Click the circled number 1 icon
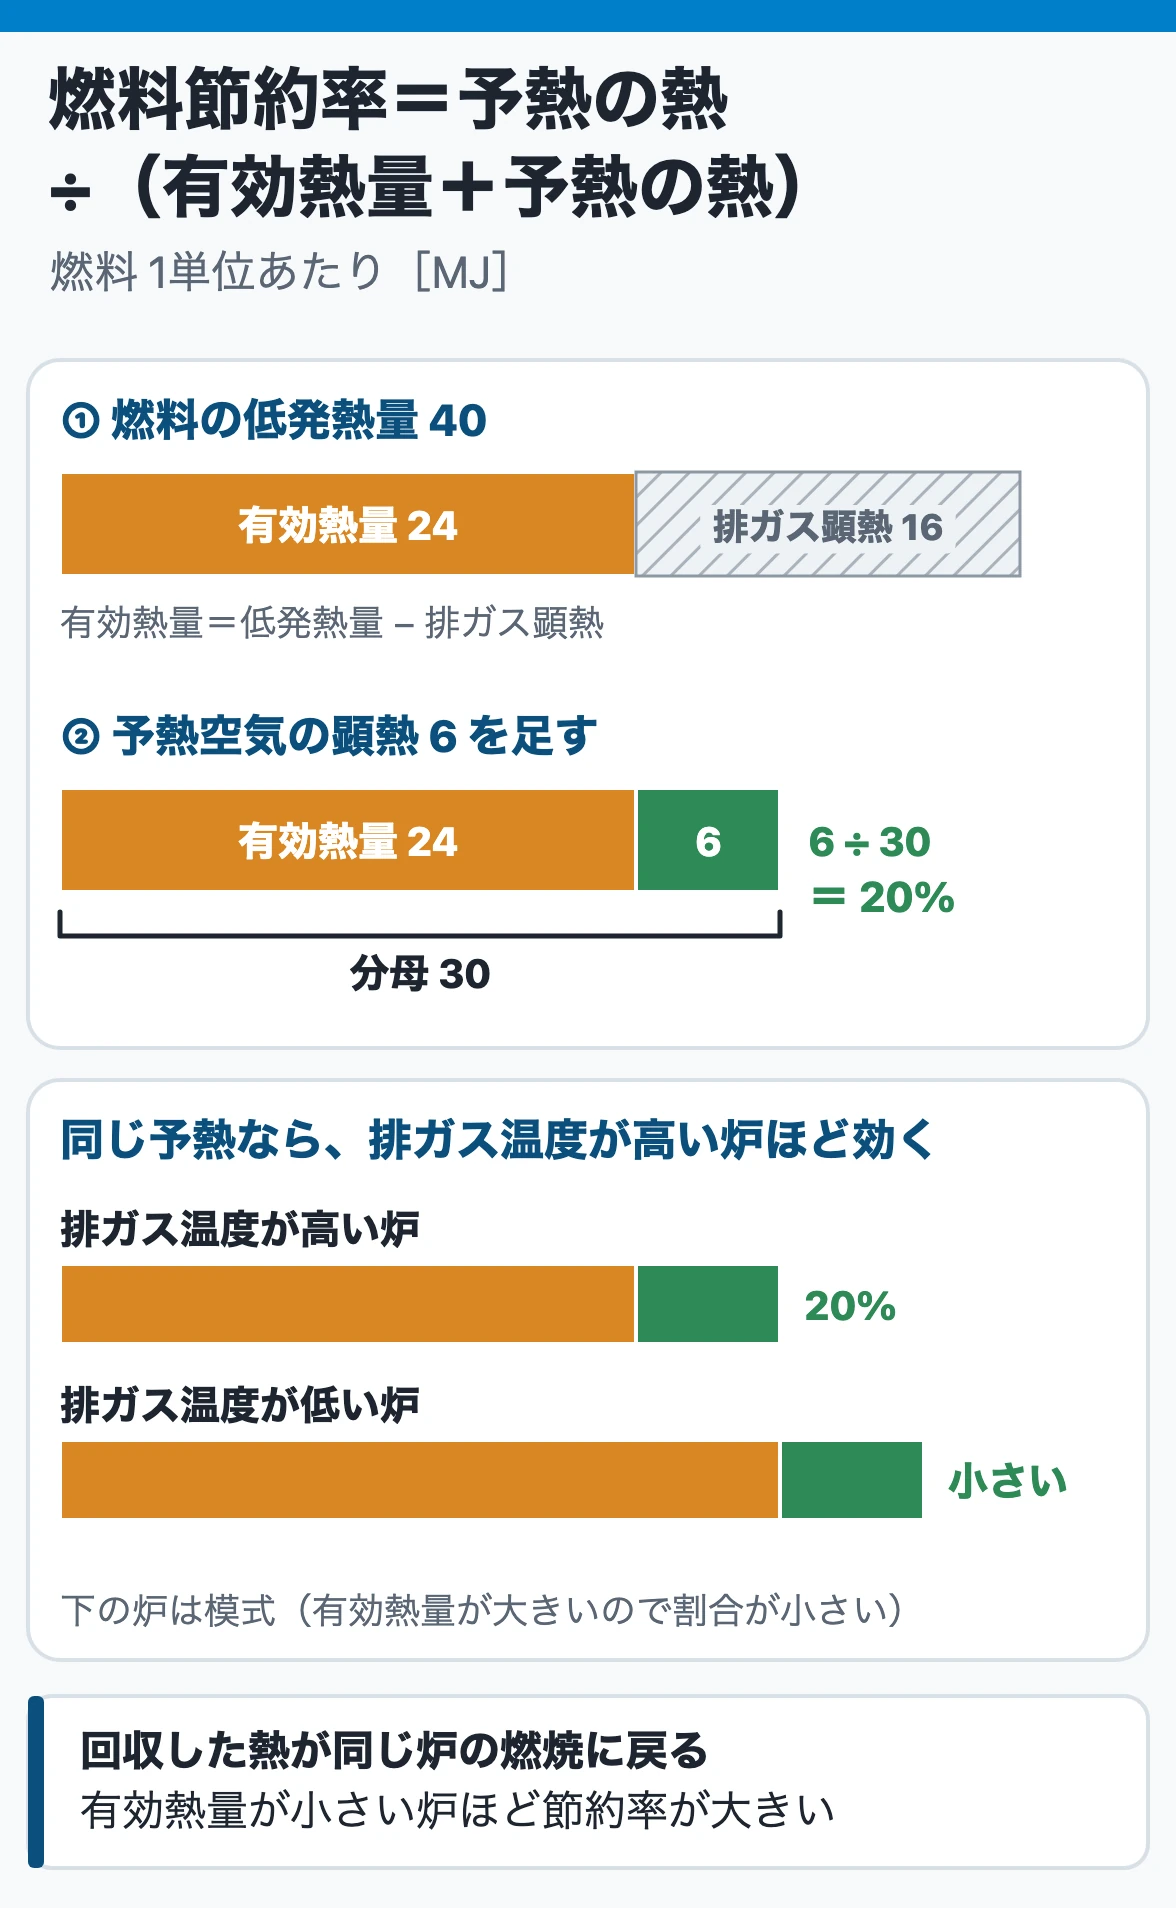Image resolution: width=1176 pixels, height=1908 pixels. click(x=80, y=421)
